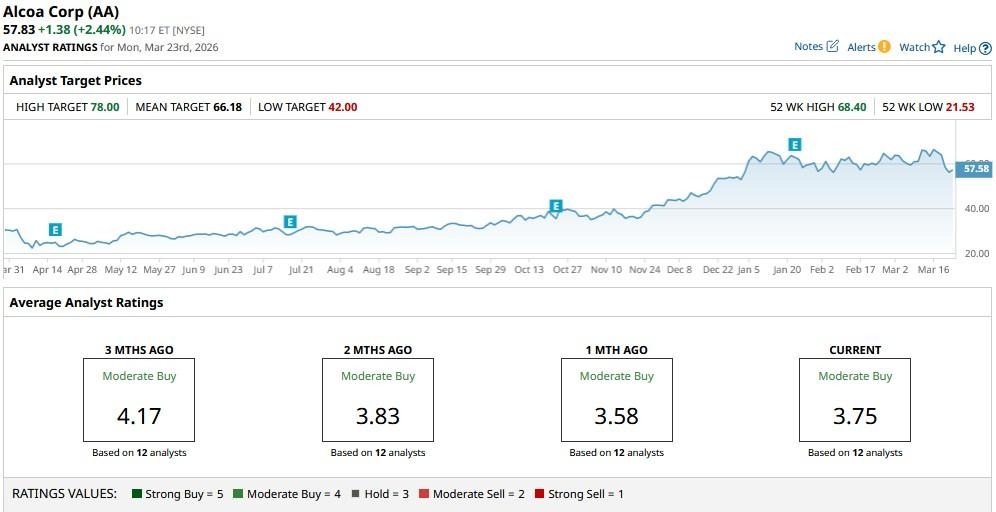Click the Dec 8 date on chart axis
Image resolution: width=996 pixels, height=512 pixels.
pyautogui.click(x=680, y=269)
